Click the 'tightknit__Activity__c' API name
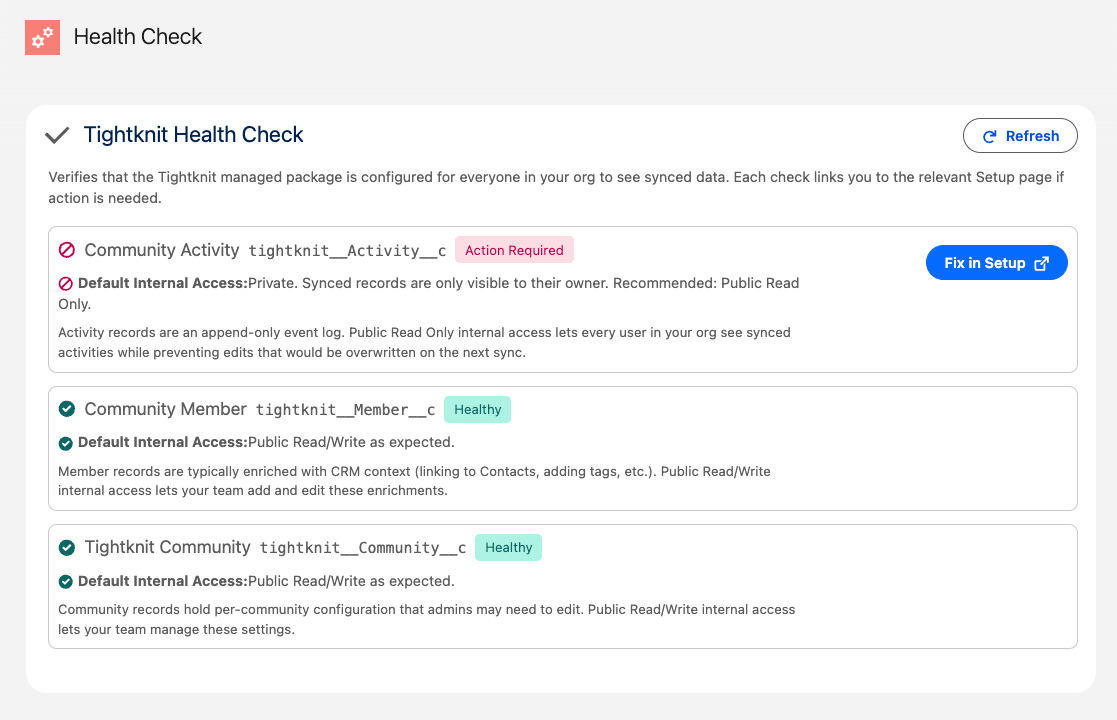The height and width of the screenshot is (720, 1117). point(347,251)
